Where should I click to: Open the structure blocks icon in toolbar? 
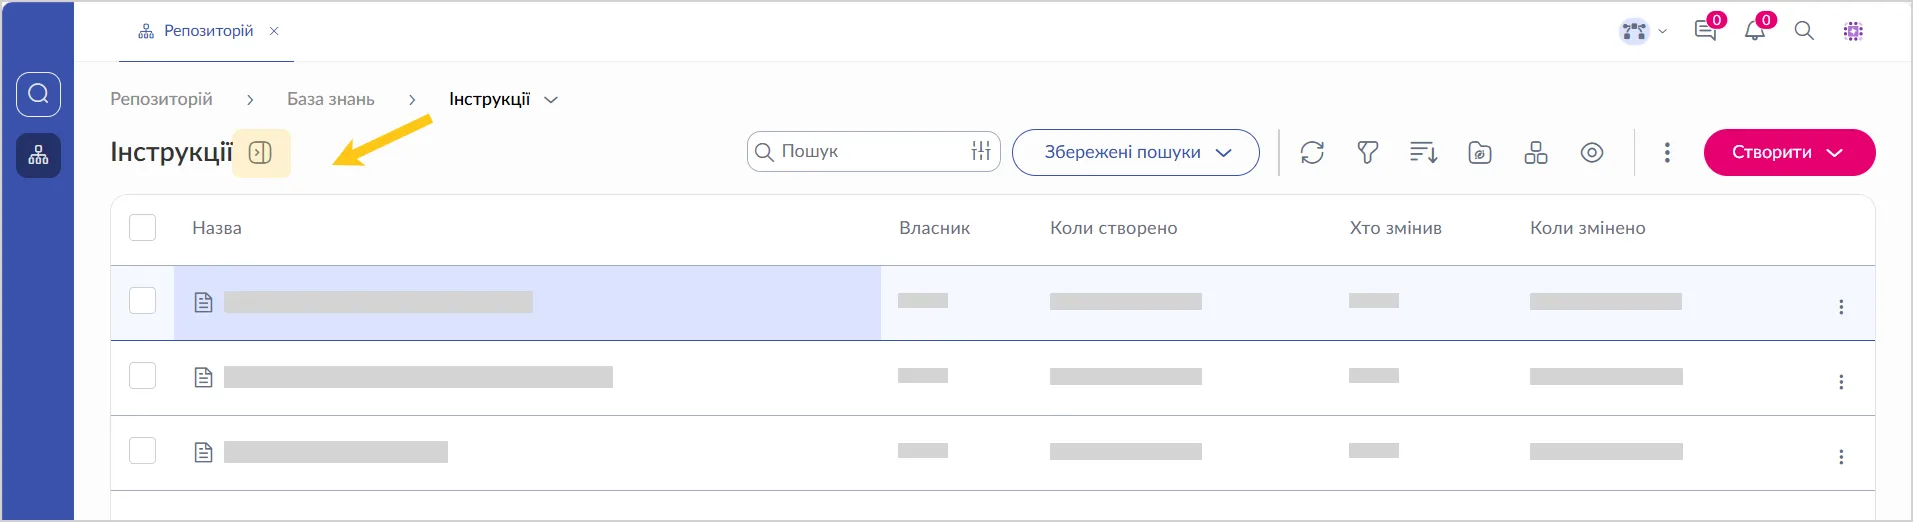click(1536, 152)
